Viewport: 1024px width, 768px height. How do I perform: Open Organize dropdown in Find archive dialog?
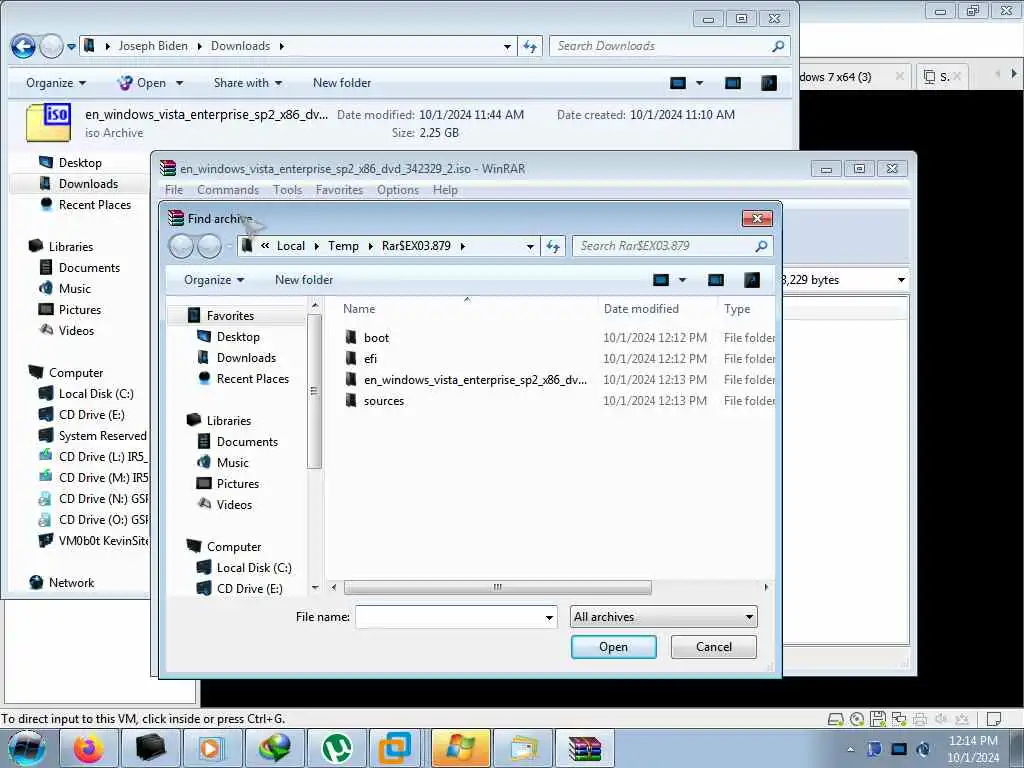tap(214, 280)
